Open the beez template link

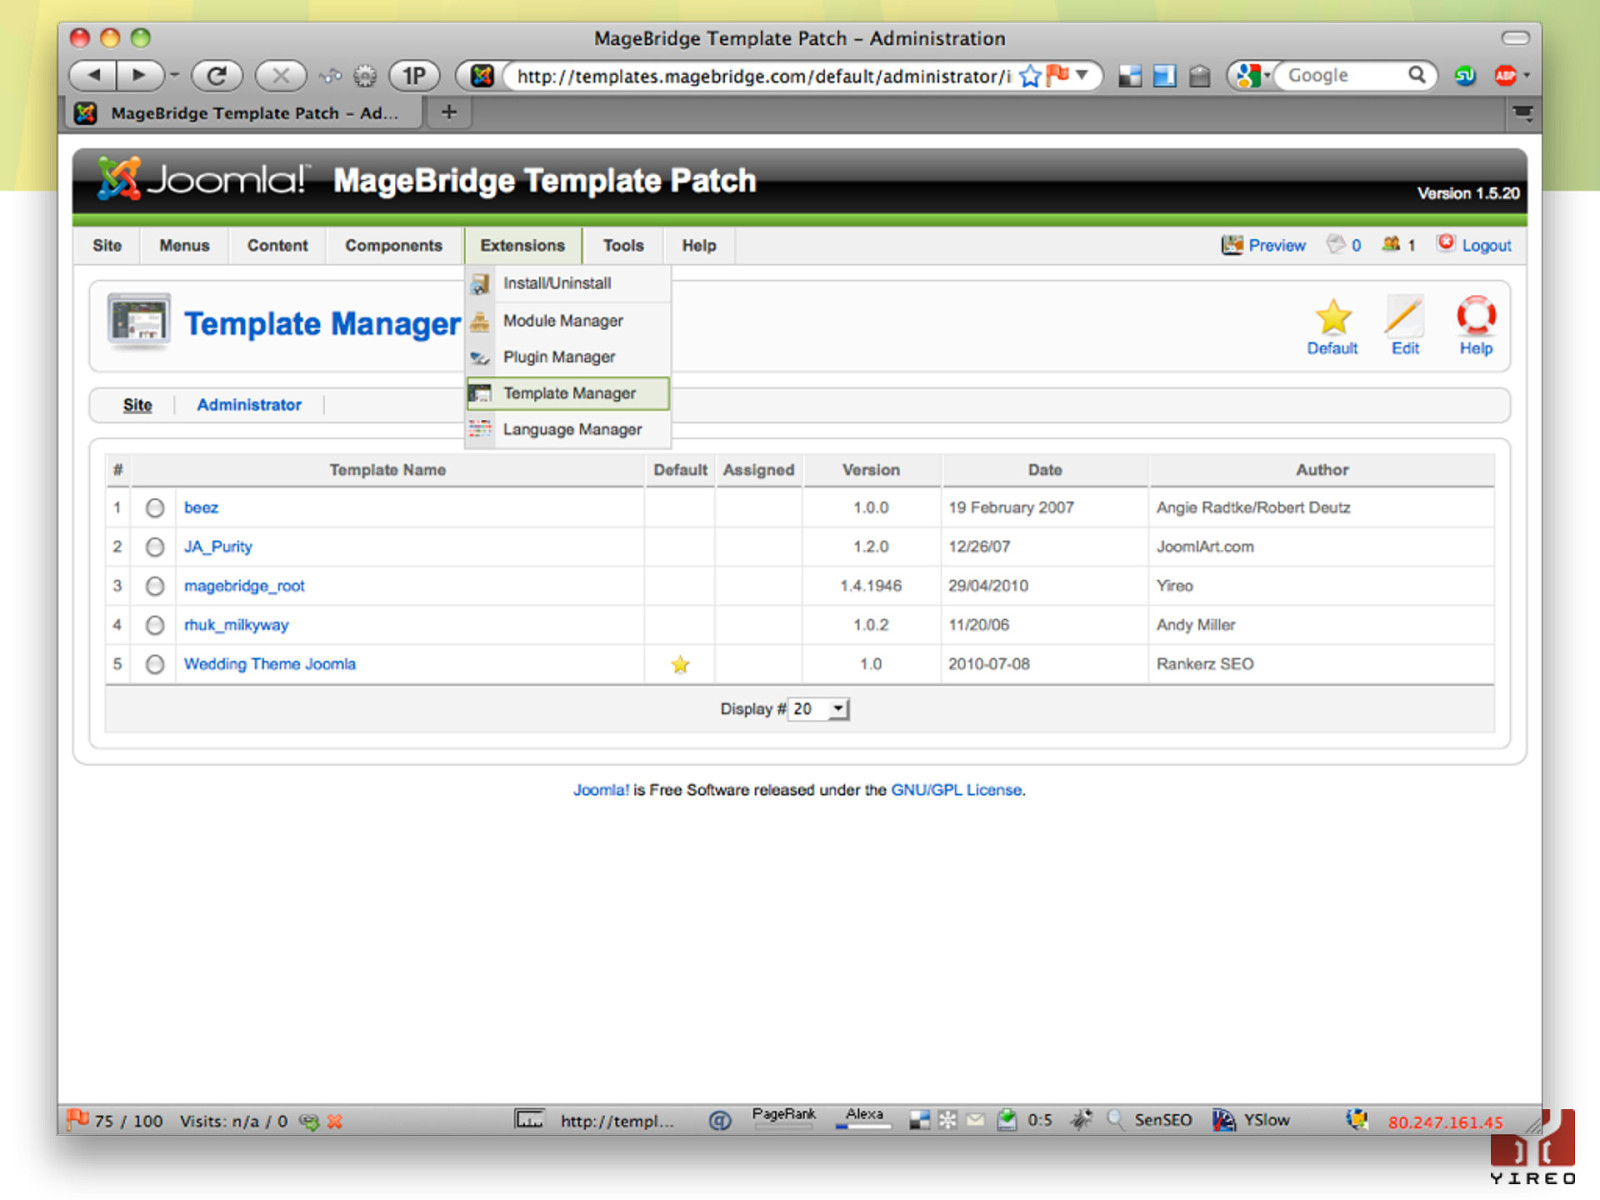point(201,508)
